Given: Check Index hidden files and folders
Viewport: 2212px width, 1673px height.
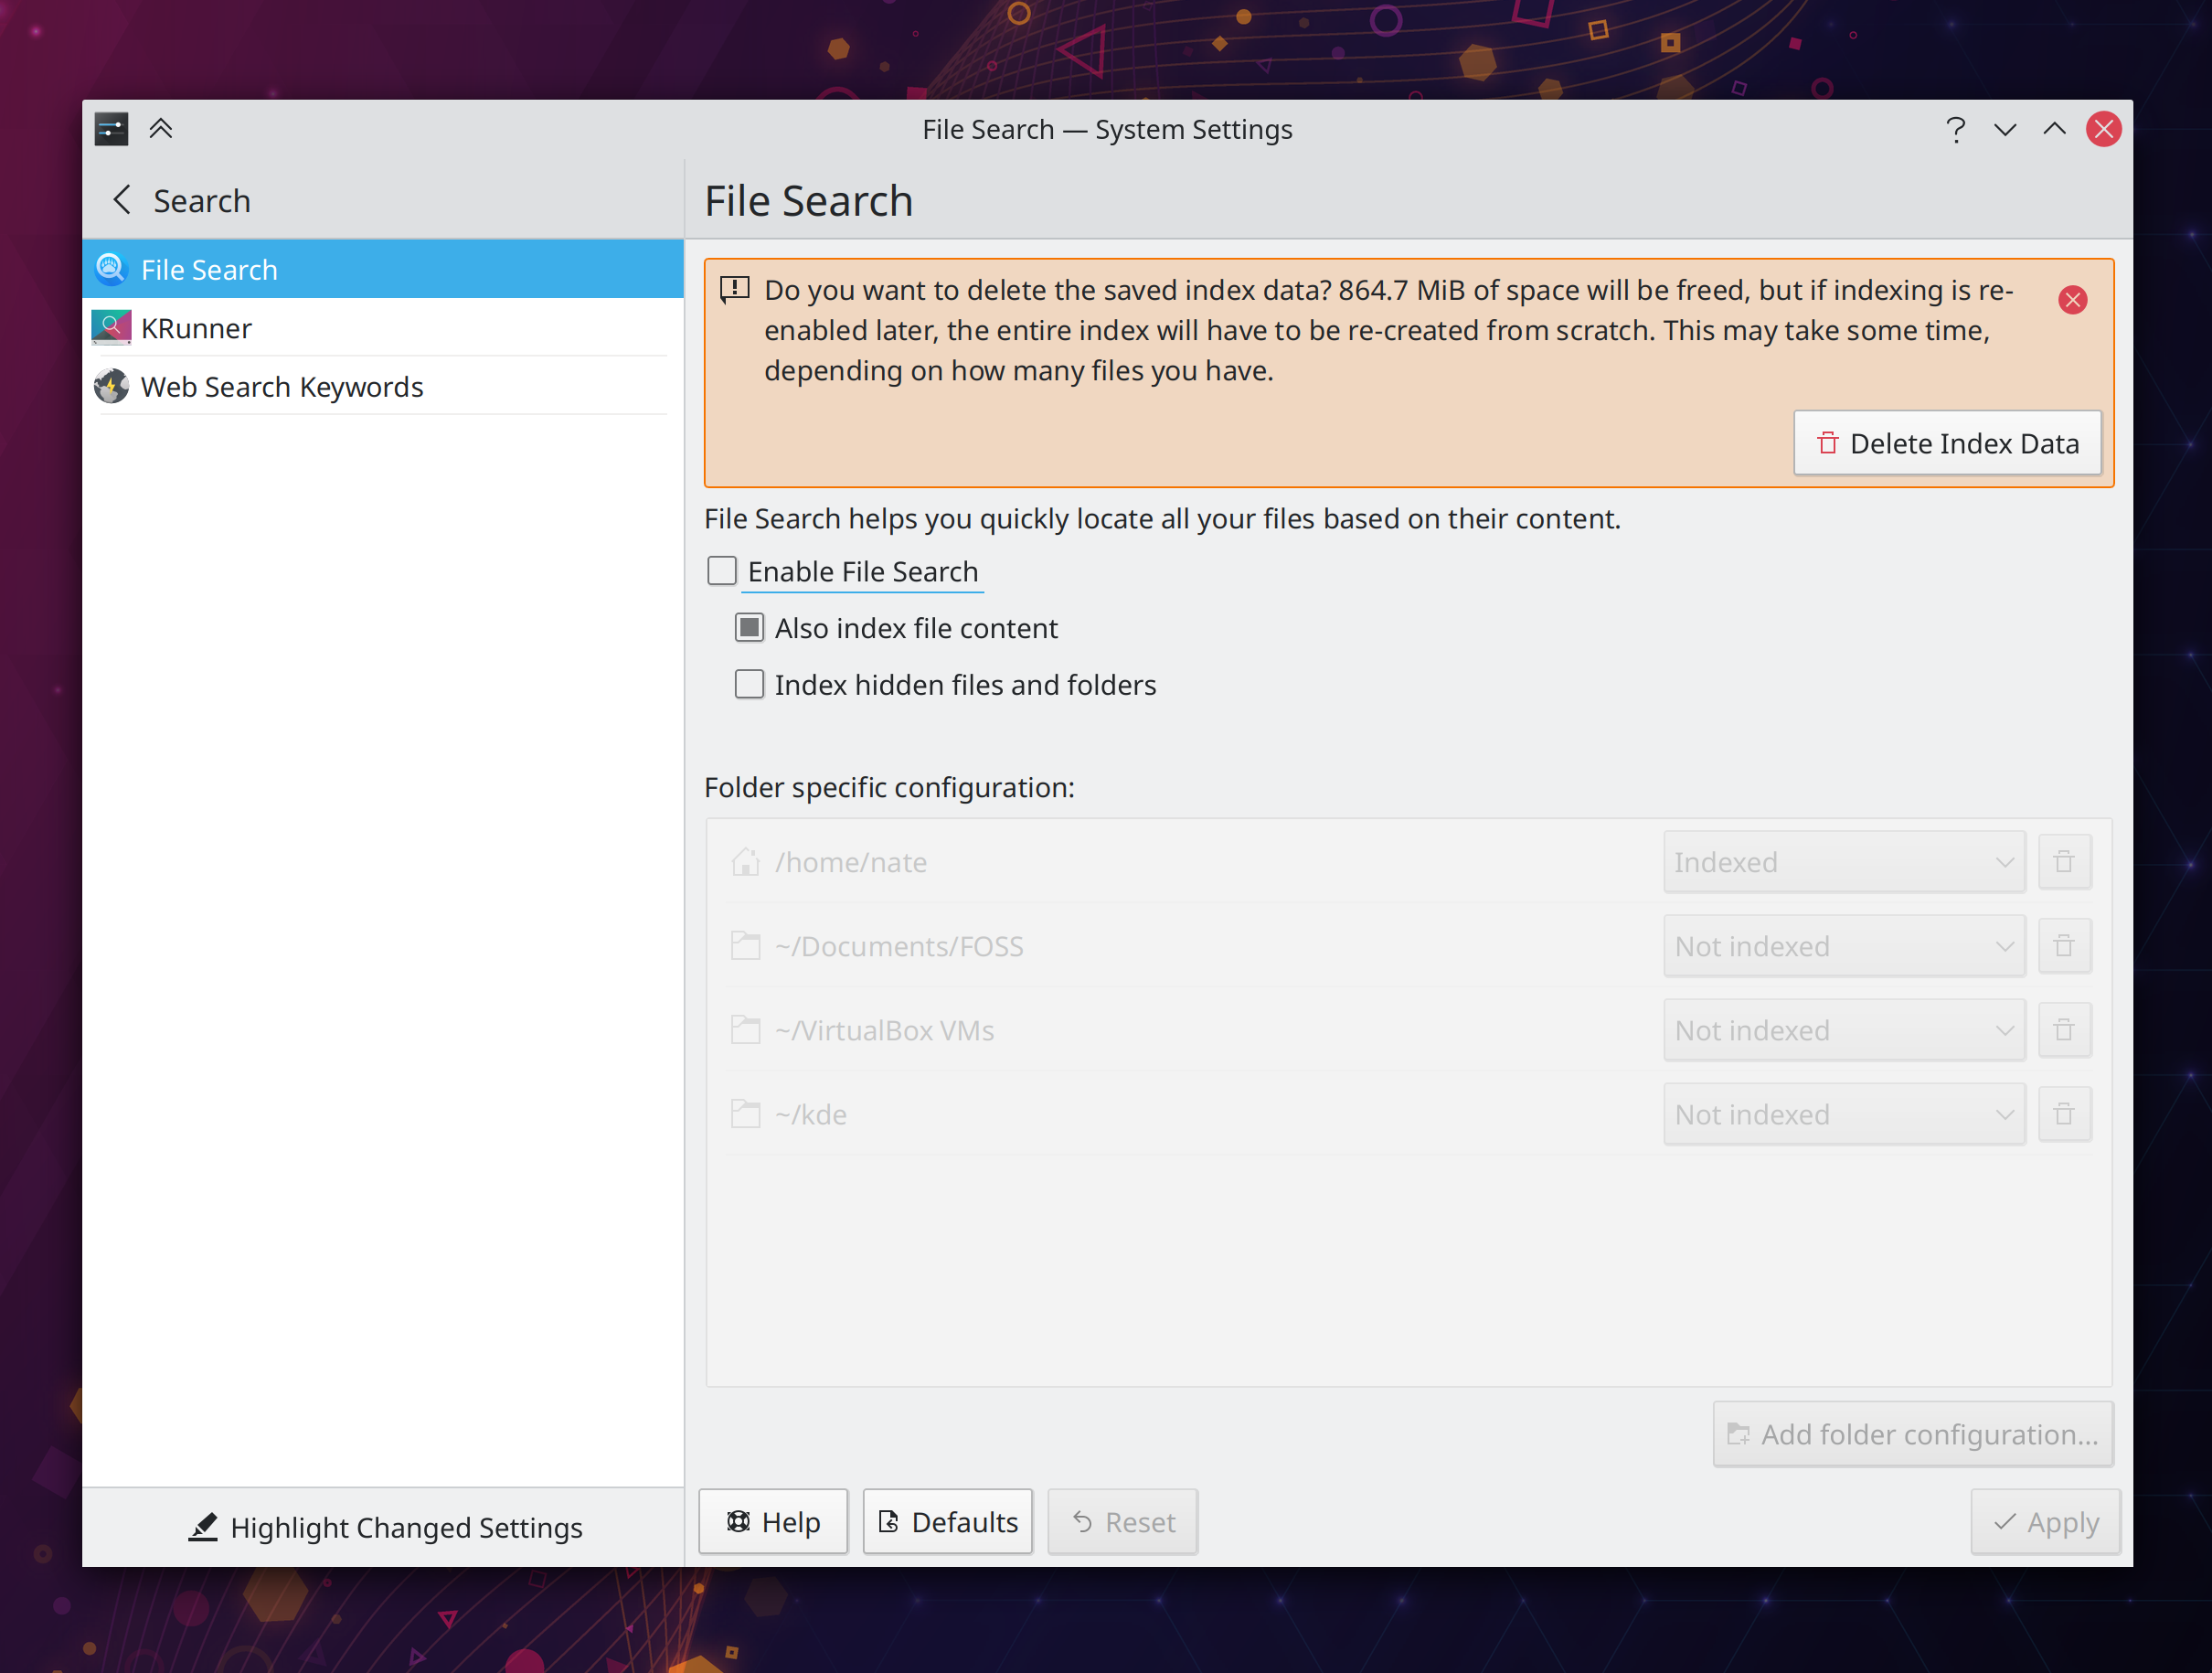Looking at the screenshot, I should coord(749,685).
